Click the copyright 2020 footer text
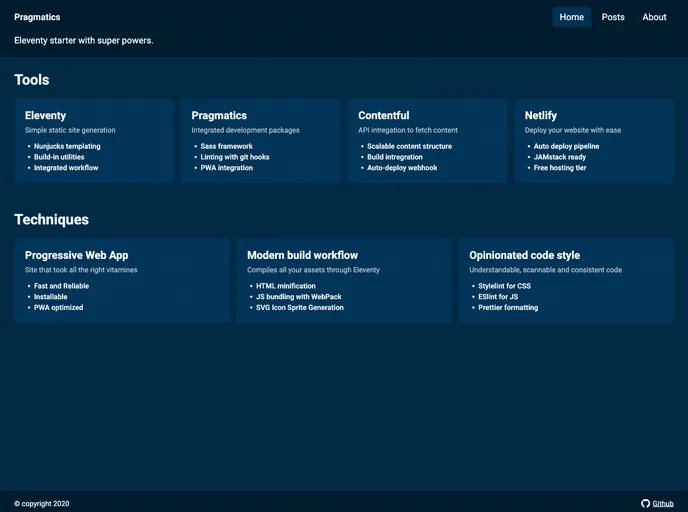The height and width of the screenshot is (512, 688). pyautogui.click(x=42, y=503)
